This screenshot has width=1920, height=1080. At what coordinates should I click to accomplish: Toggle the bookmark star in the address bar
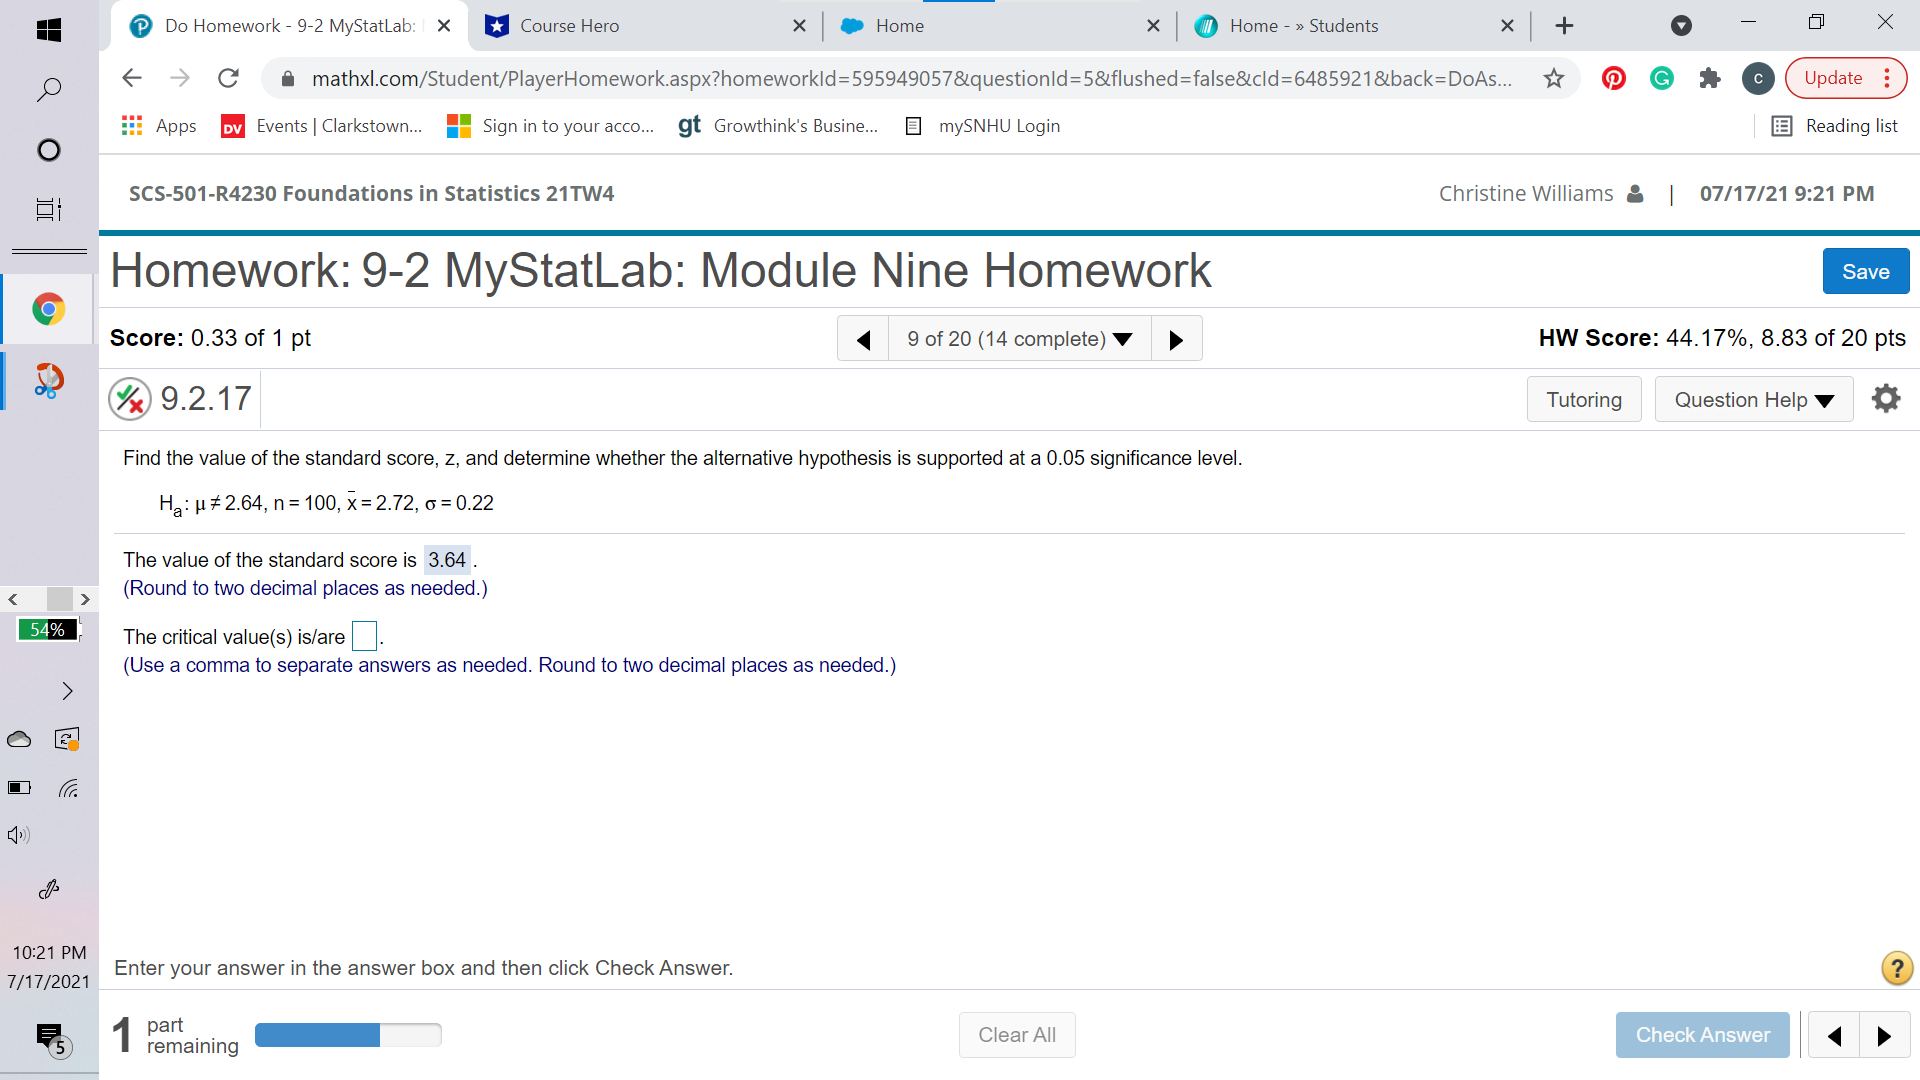(1553, 78)
